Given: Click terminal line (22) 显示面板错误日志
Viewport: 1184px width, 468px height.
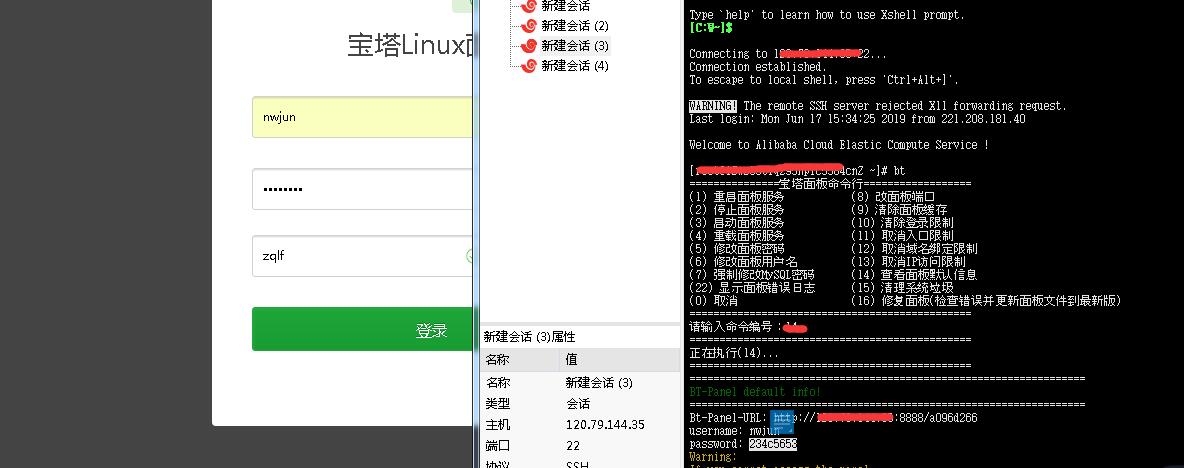Looking at the screenshot, I should 753,288.
